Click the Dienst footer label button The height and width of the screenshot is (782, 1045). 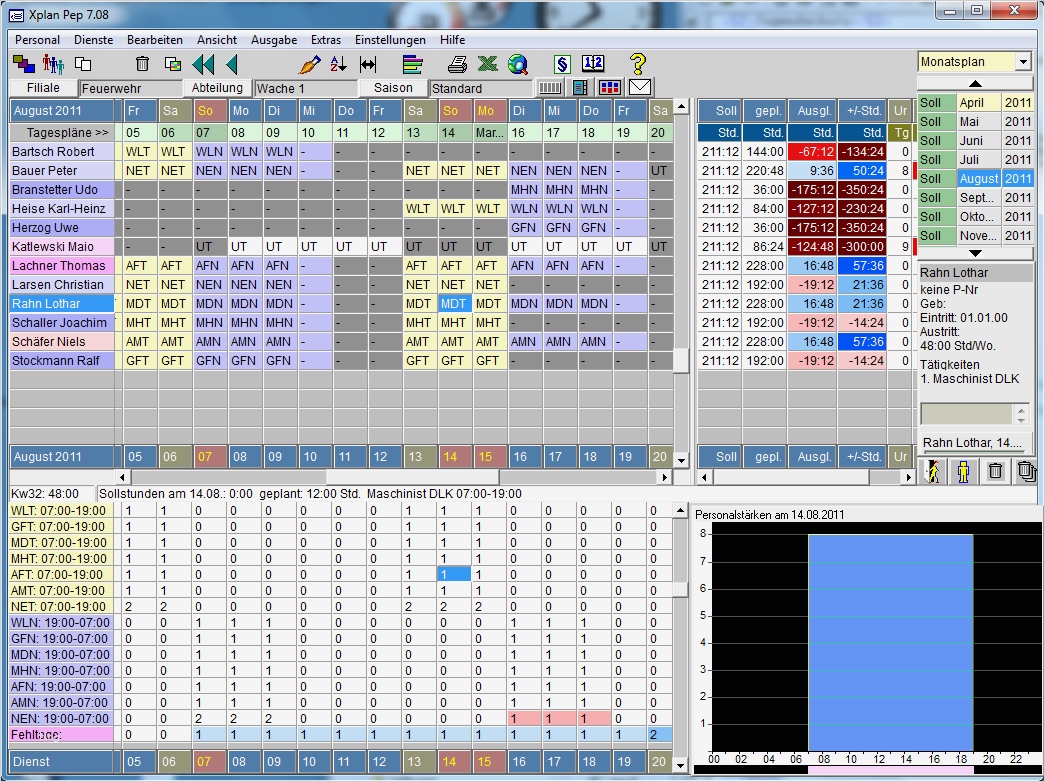click(x=61, y=761)
